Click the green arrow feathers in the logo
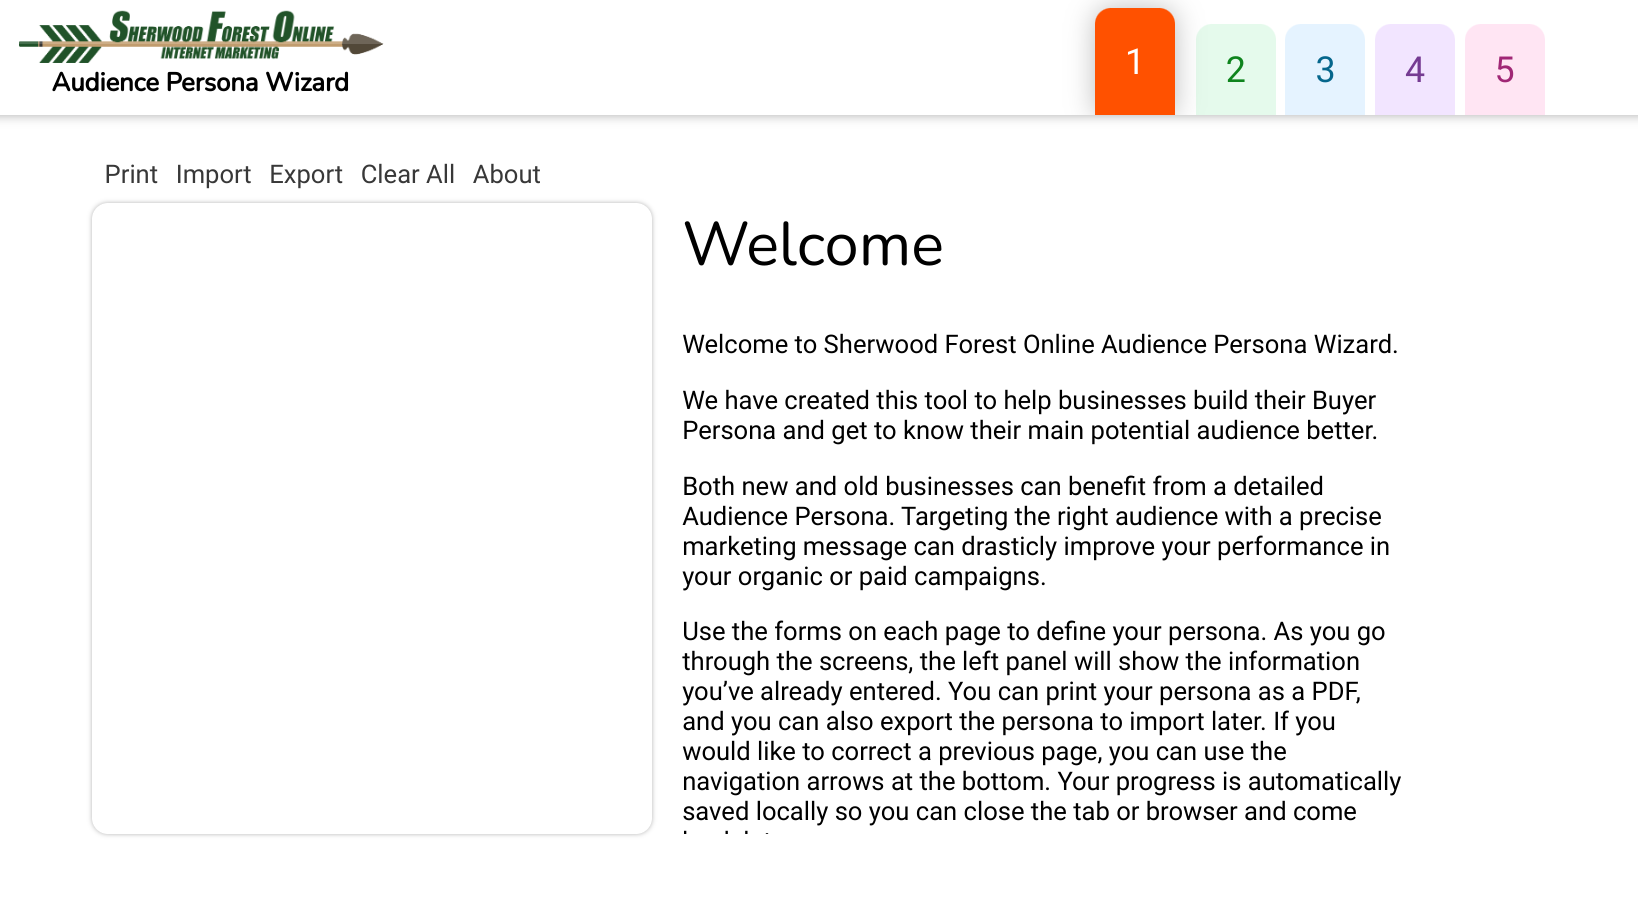The height and width of the screenshot is (921, 1638). point(70,44)
